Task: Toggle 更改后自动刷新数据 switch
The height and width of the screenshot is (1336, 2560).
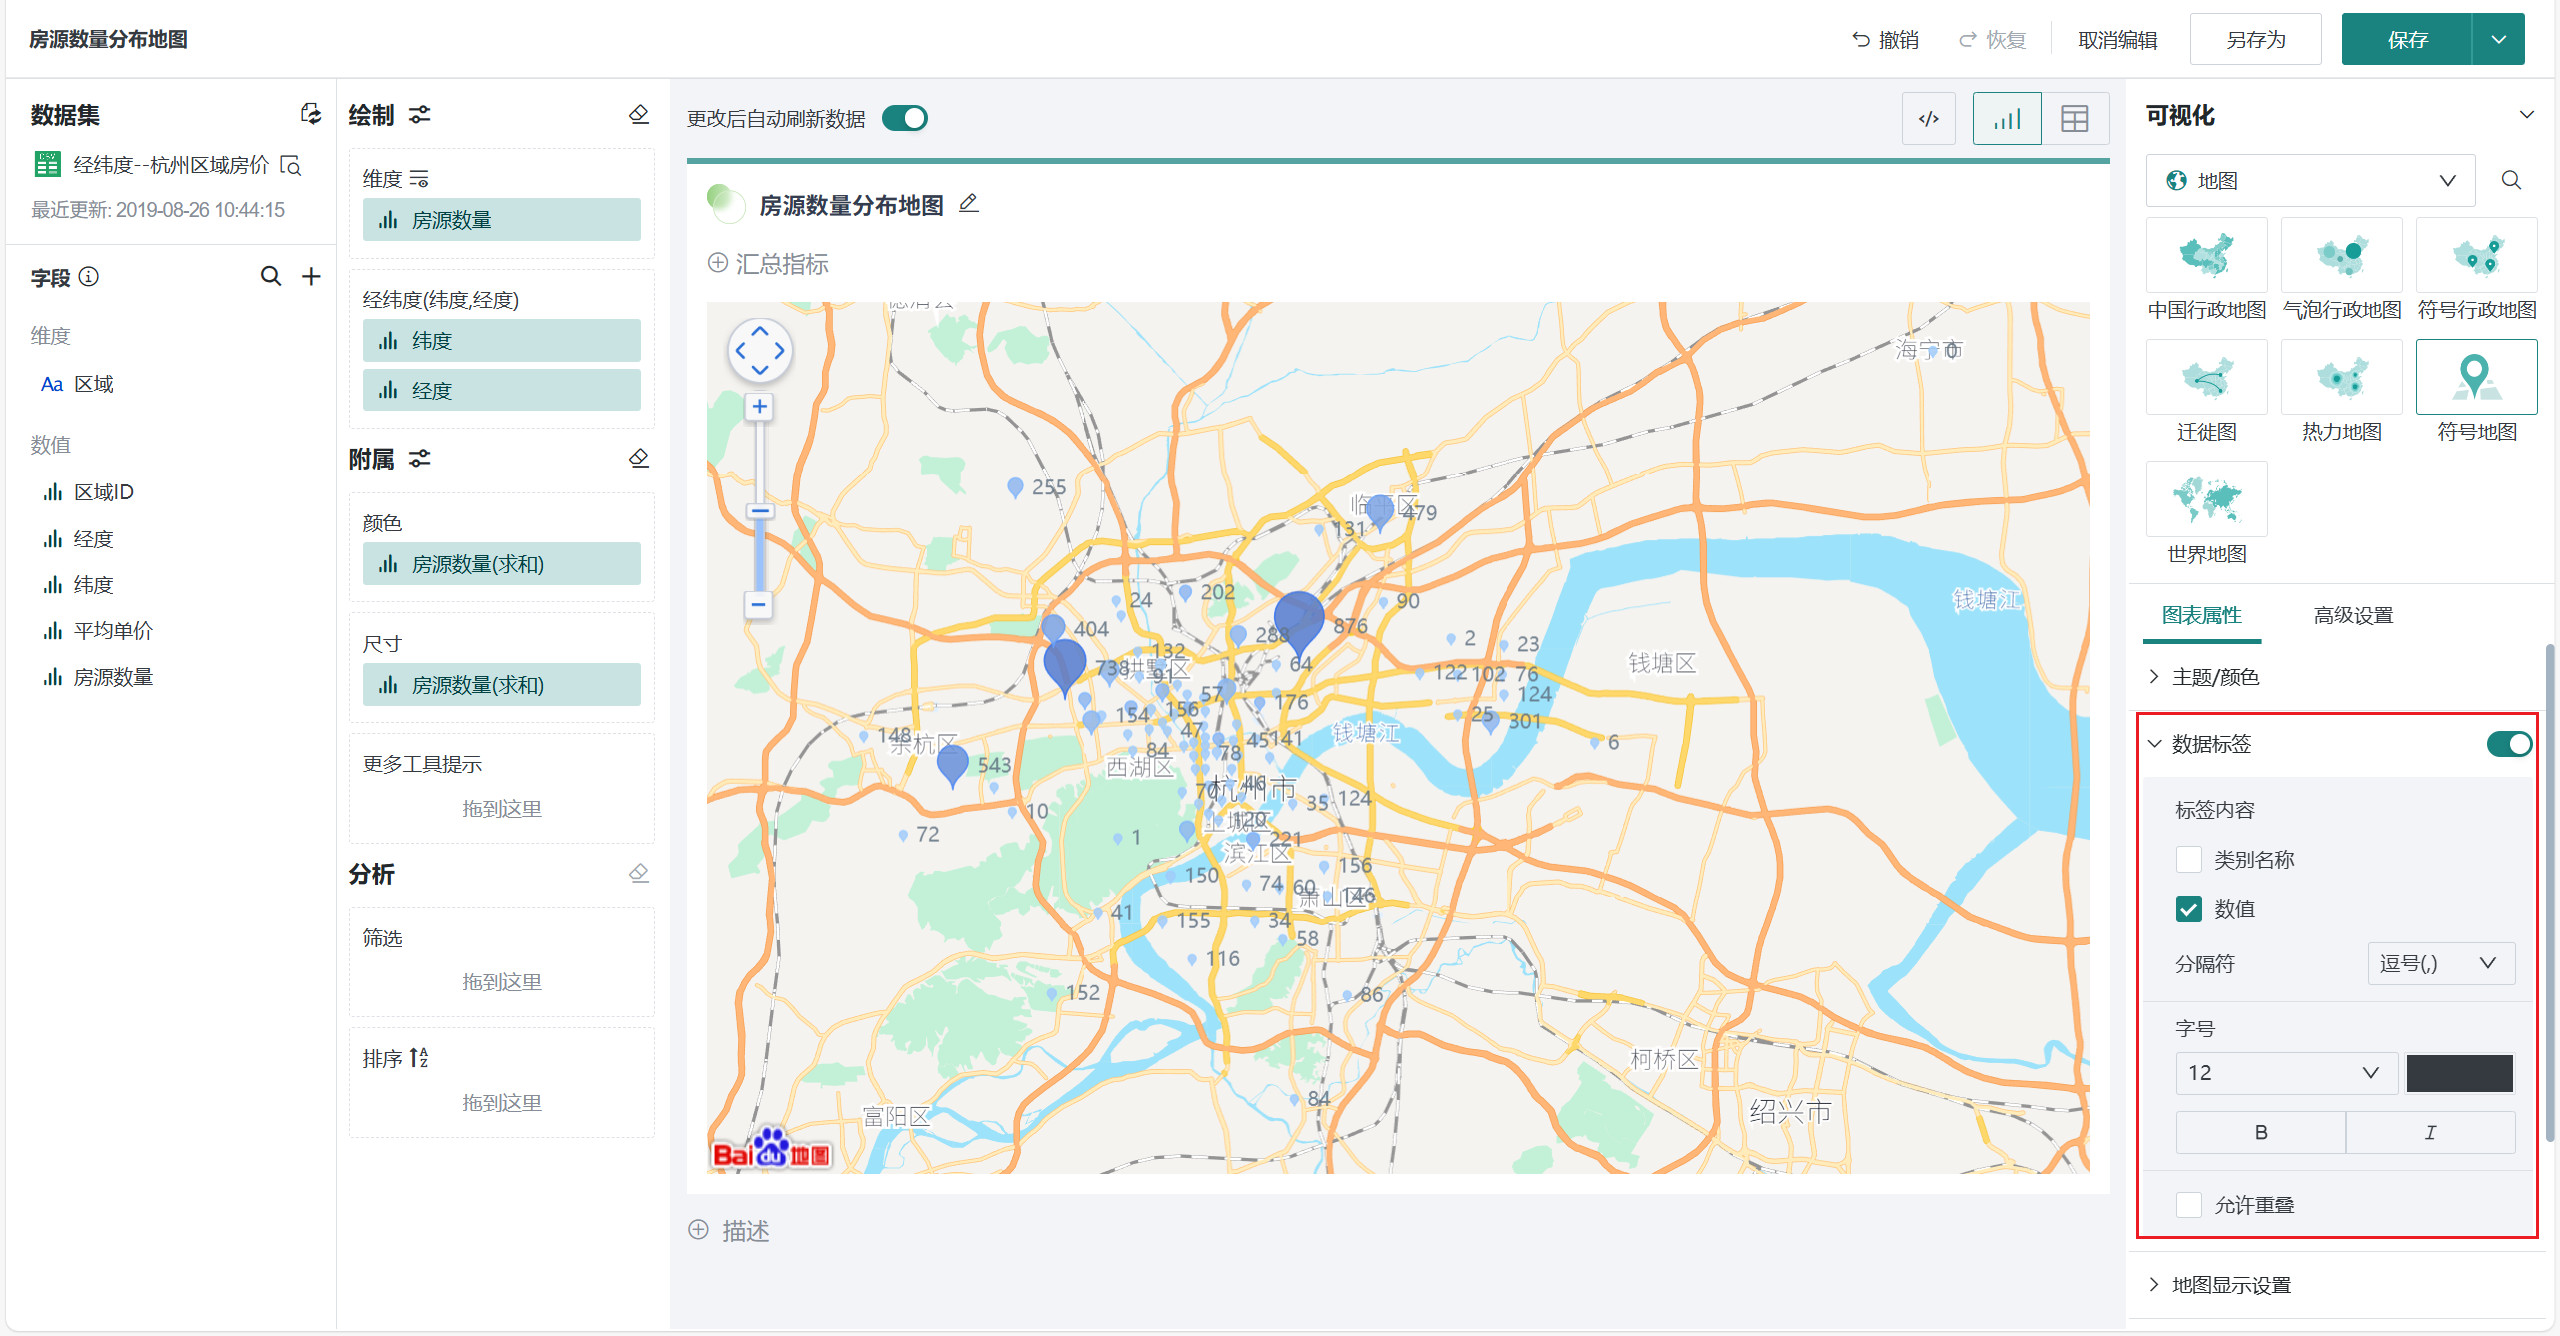Action: coord(905,119)
